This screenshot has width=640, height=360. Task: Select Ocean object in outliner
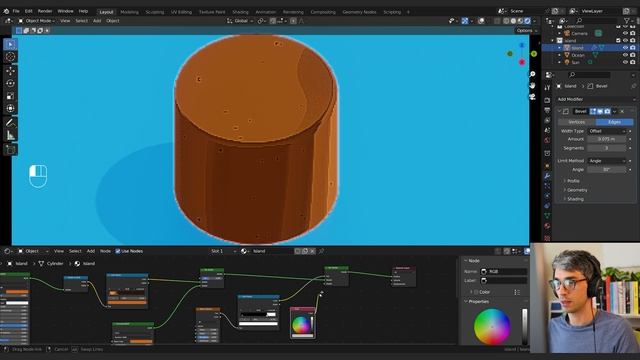coord(578,55)
